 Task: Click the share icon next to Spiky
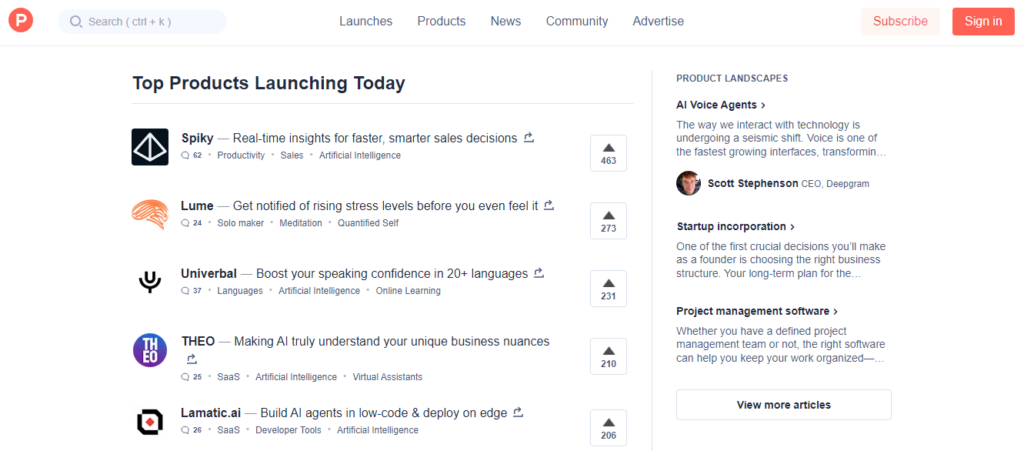[529, 138]
